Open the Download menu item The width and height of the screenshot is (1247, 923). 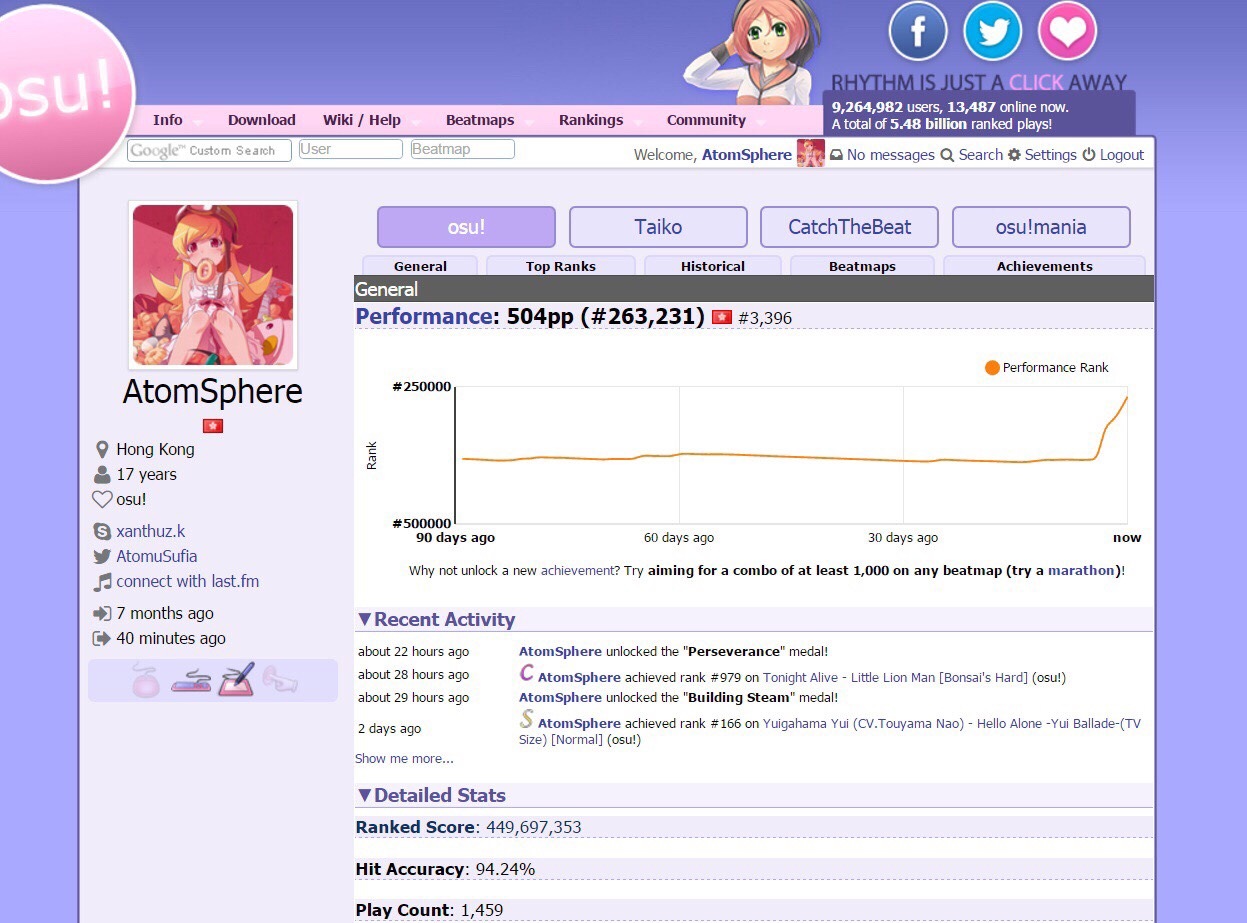262,120
